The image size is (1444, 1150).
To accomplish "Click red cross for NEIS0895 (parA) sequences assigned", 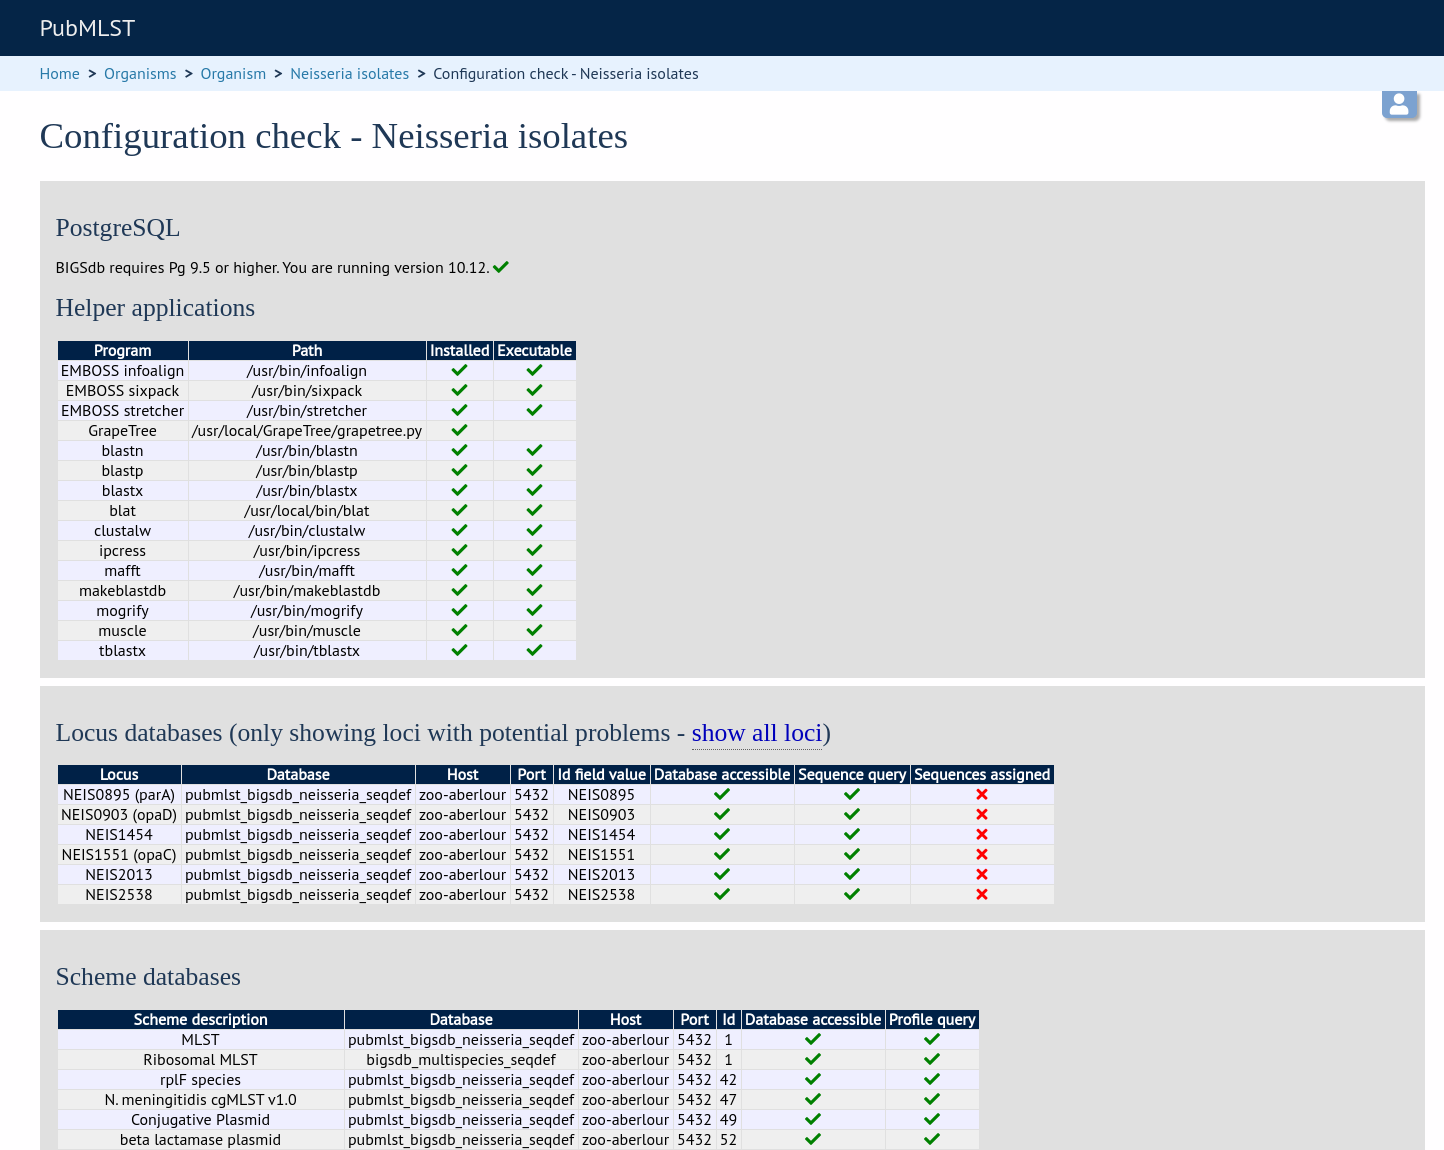I will click(x=982, y=794).
